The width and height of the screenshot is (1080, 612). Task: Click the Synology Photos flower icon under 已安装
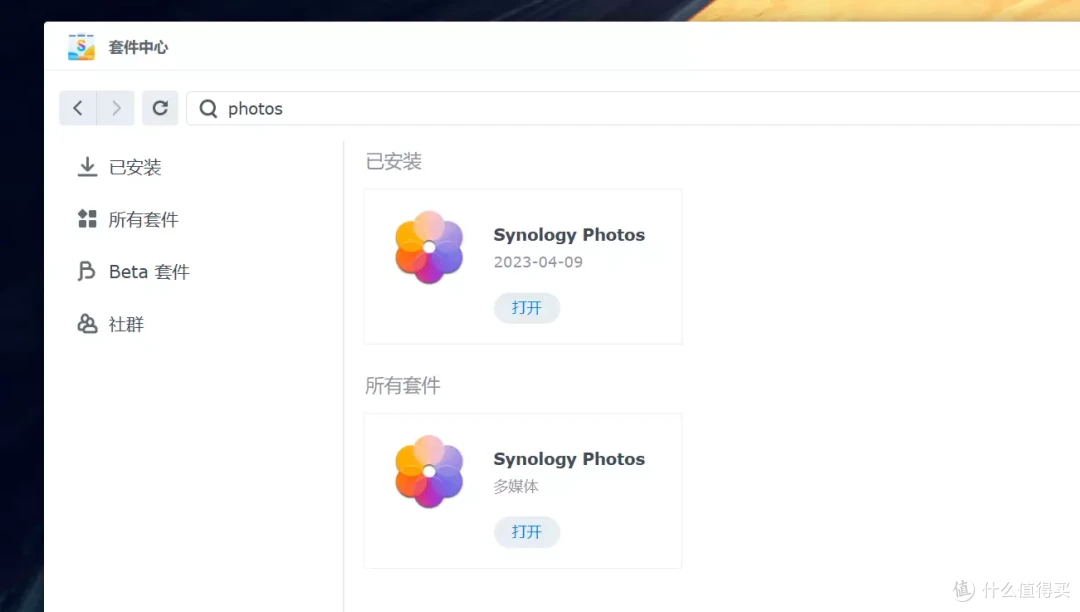tap(429, 247)
